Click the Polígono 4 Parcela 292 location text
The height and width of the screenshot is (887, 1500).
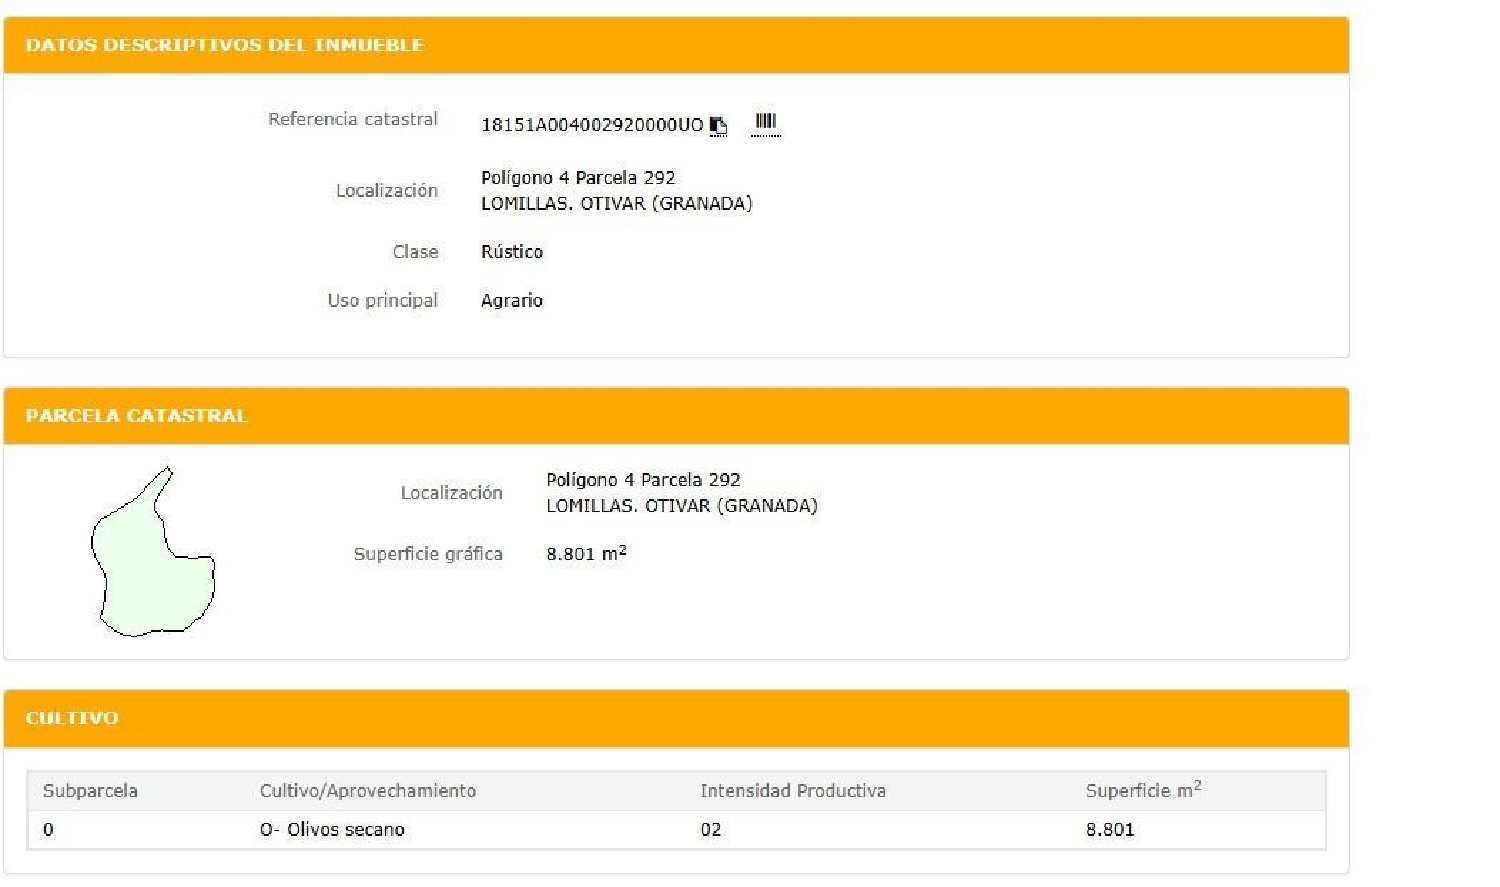coord(578,177)
